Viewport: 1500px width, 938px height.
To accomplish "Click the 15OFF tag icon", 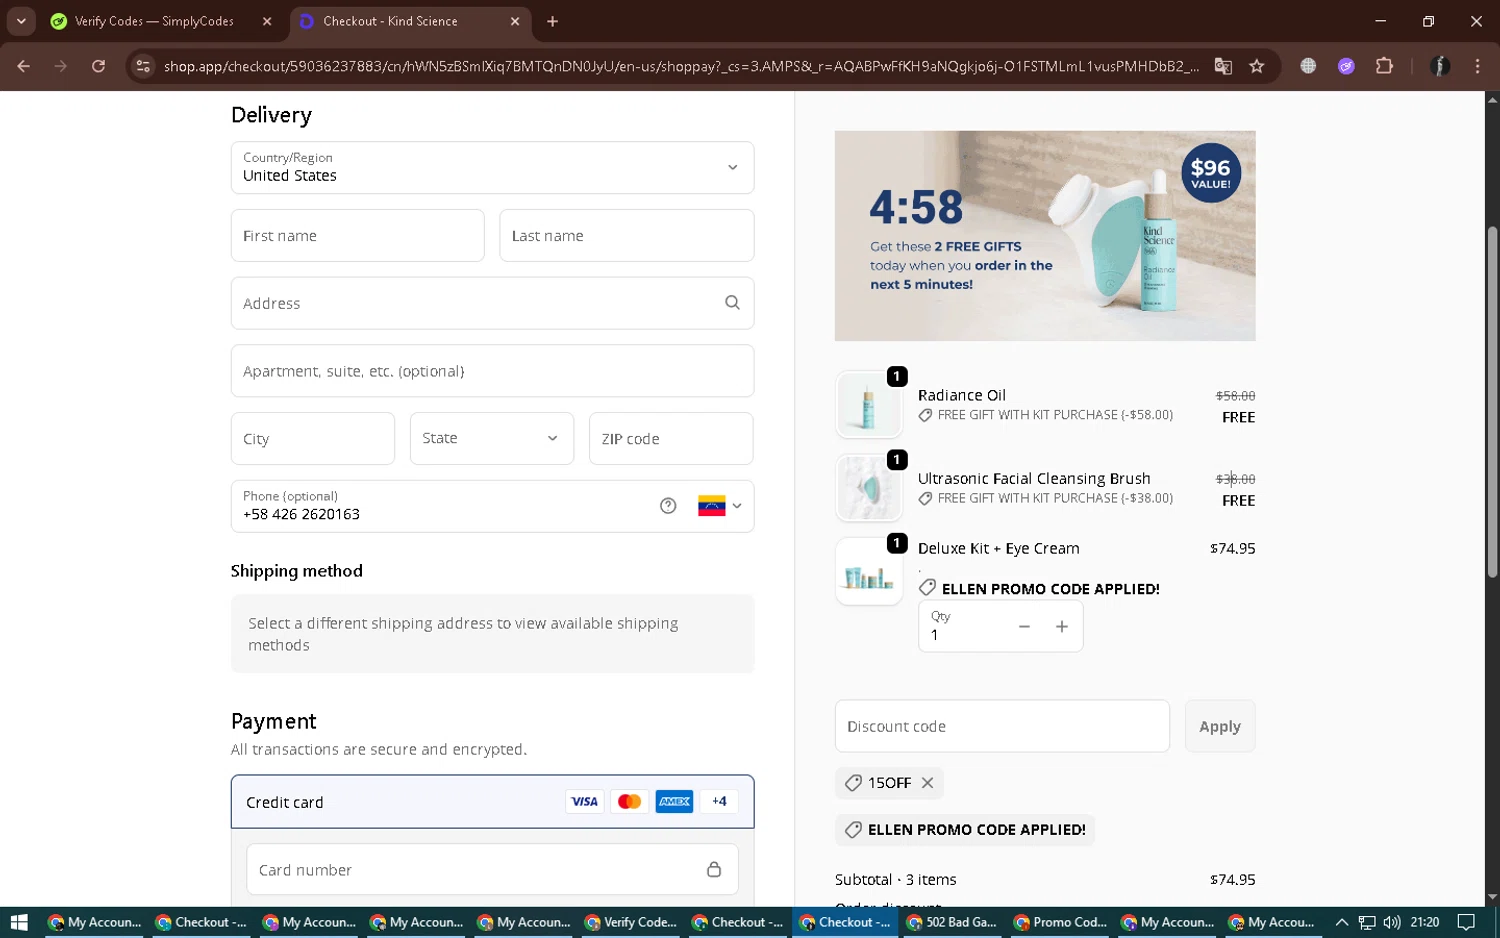I will pos(853,783).
